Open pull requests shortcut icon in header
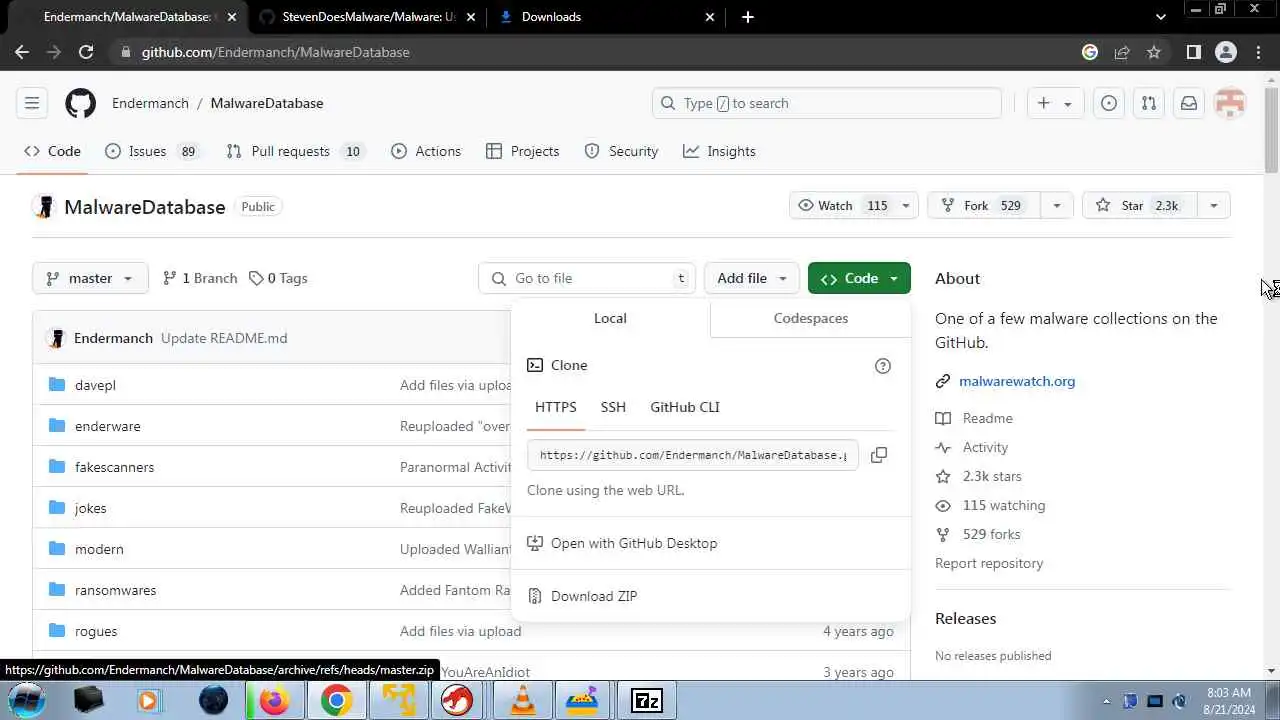The height and width of the screenshot is (720, 1280). [1149, 103]
